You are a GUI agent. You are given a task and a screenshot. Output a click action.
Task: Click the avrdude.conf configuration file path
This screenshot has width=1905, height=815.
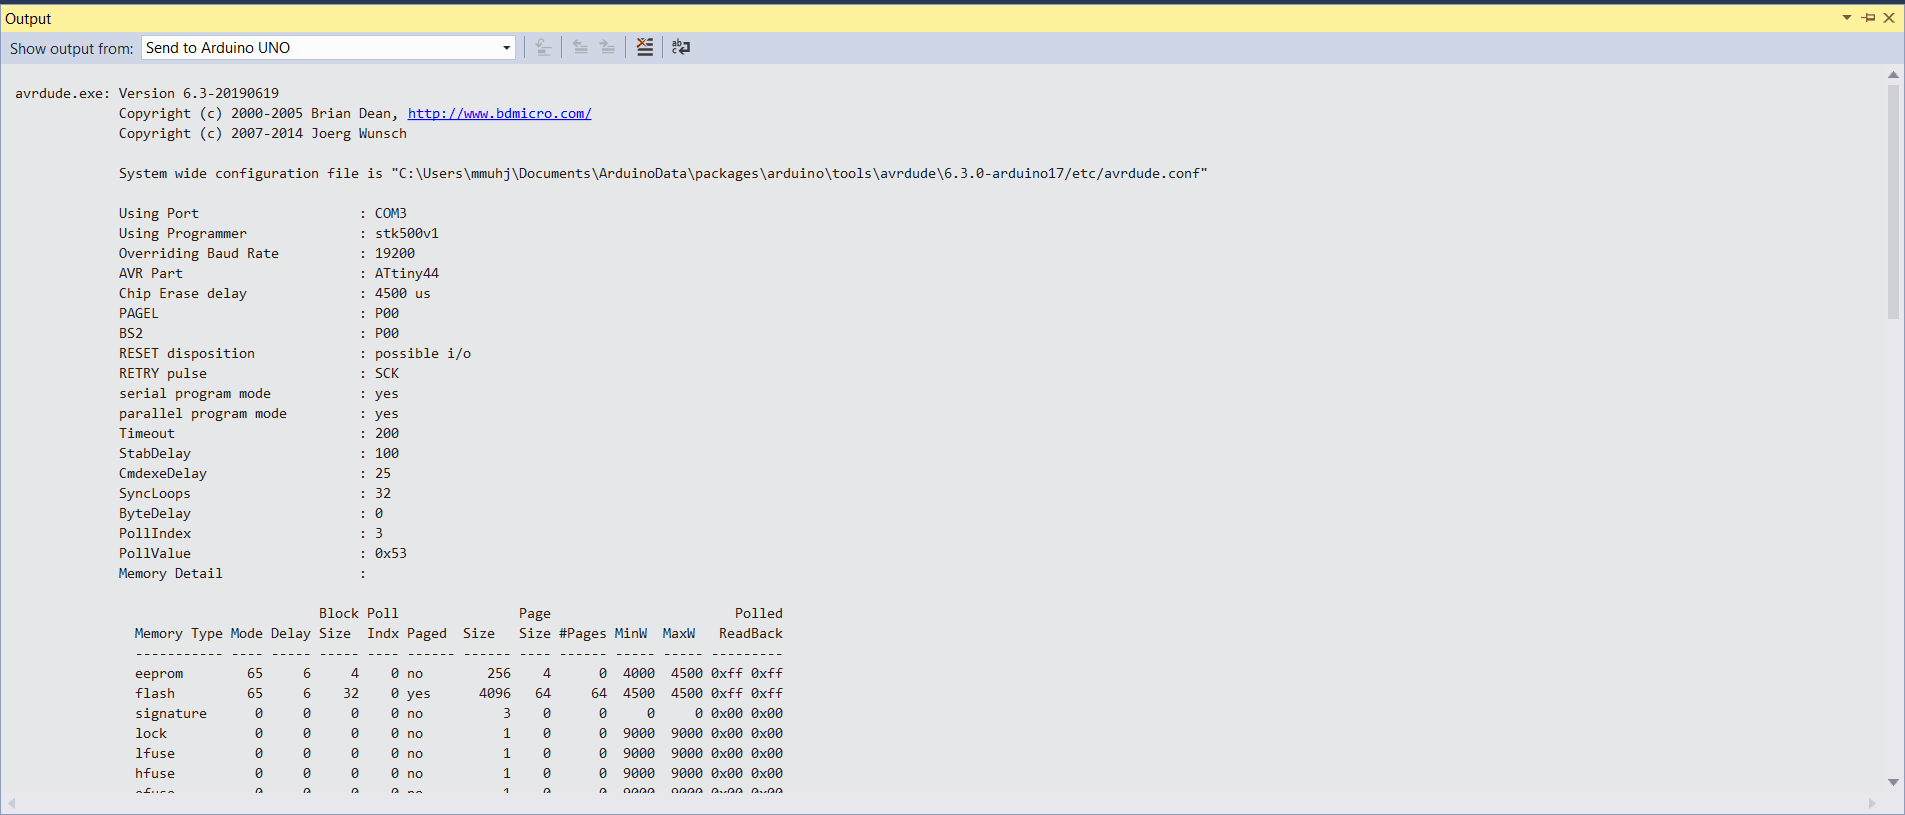(799, 173)
